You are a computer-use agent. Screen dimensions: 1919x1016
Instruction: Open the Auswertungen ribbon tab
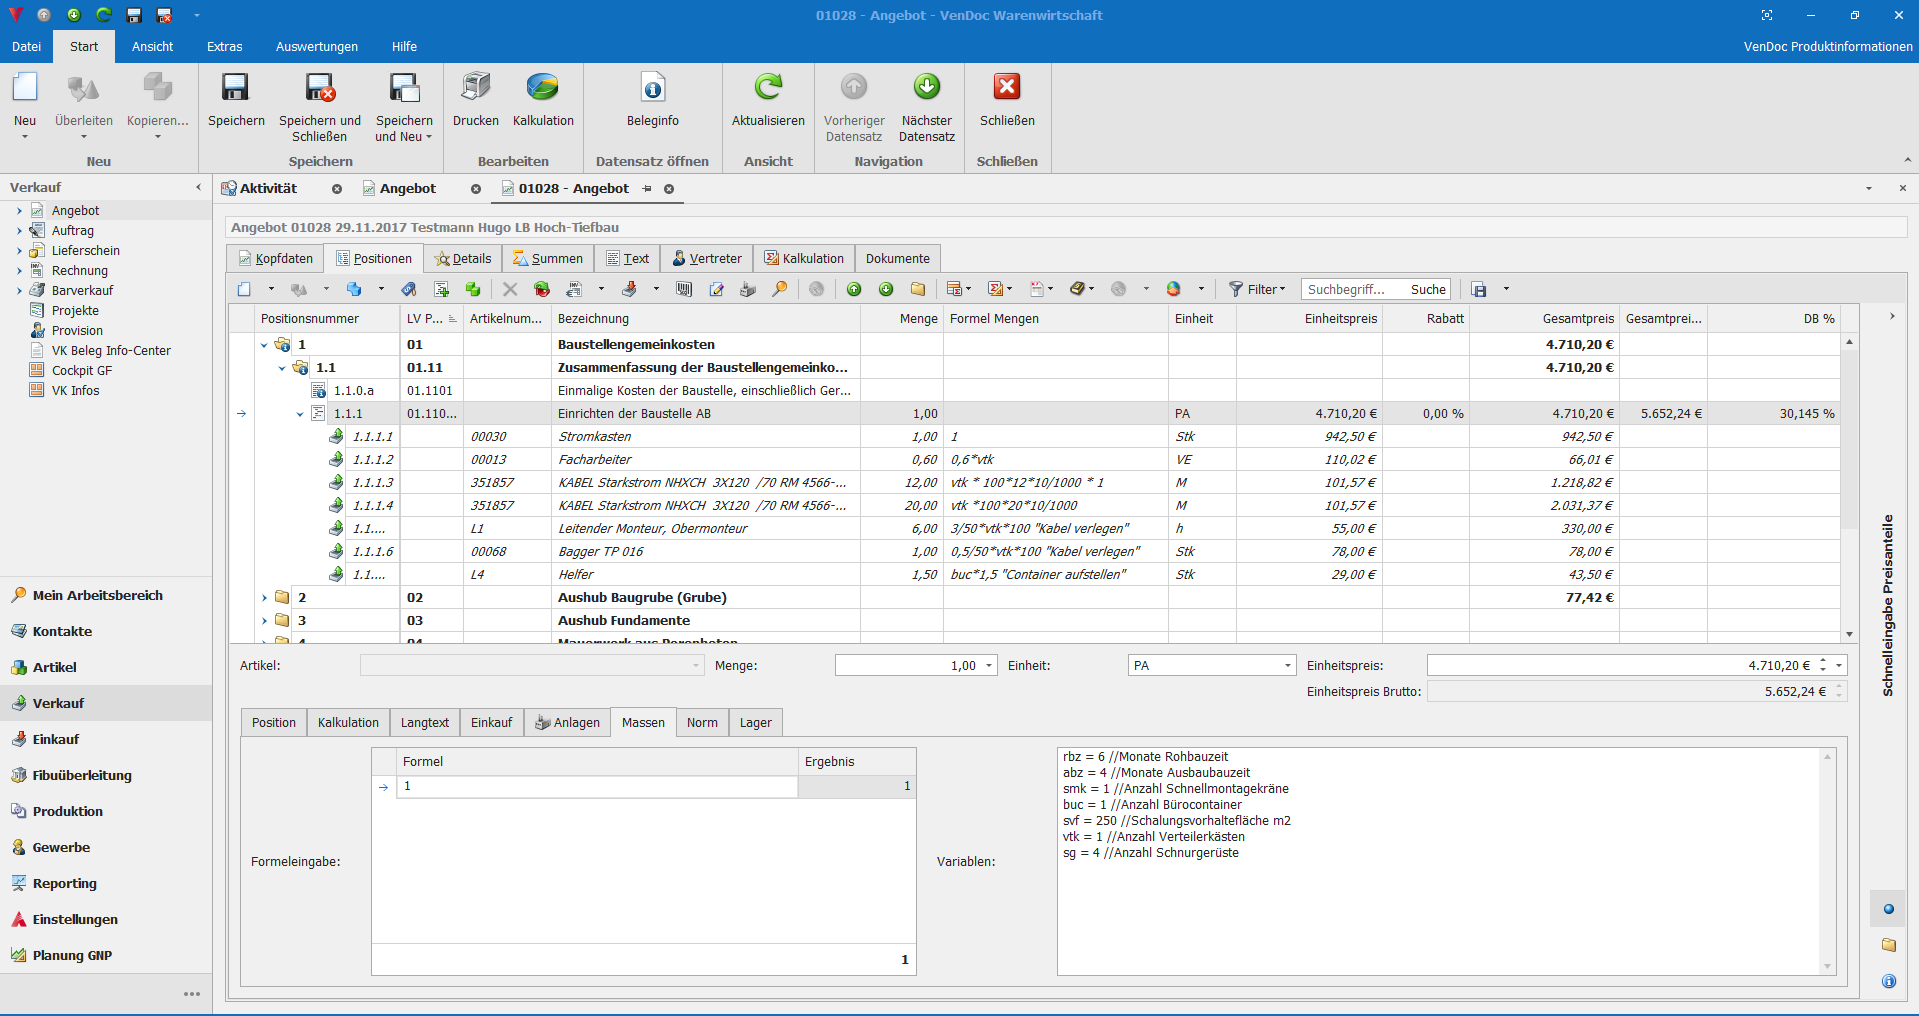pyautogui.click(x=316, y=46)
